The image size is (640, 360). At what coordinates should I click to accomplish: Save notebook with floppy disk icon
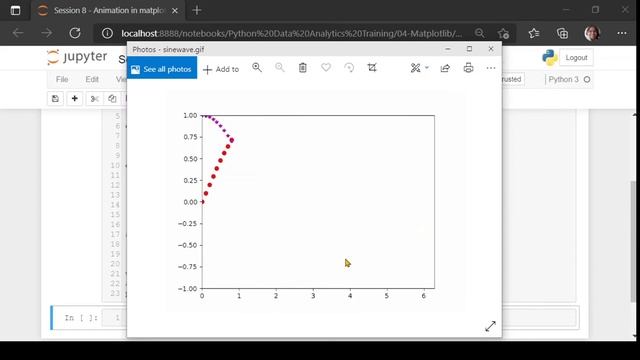[x=55, y=99]
